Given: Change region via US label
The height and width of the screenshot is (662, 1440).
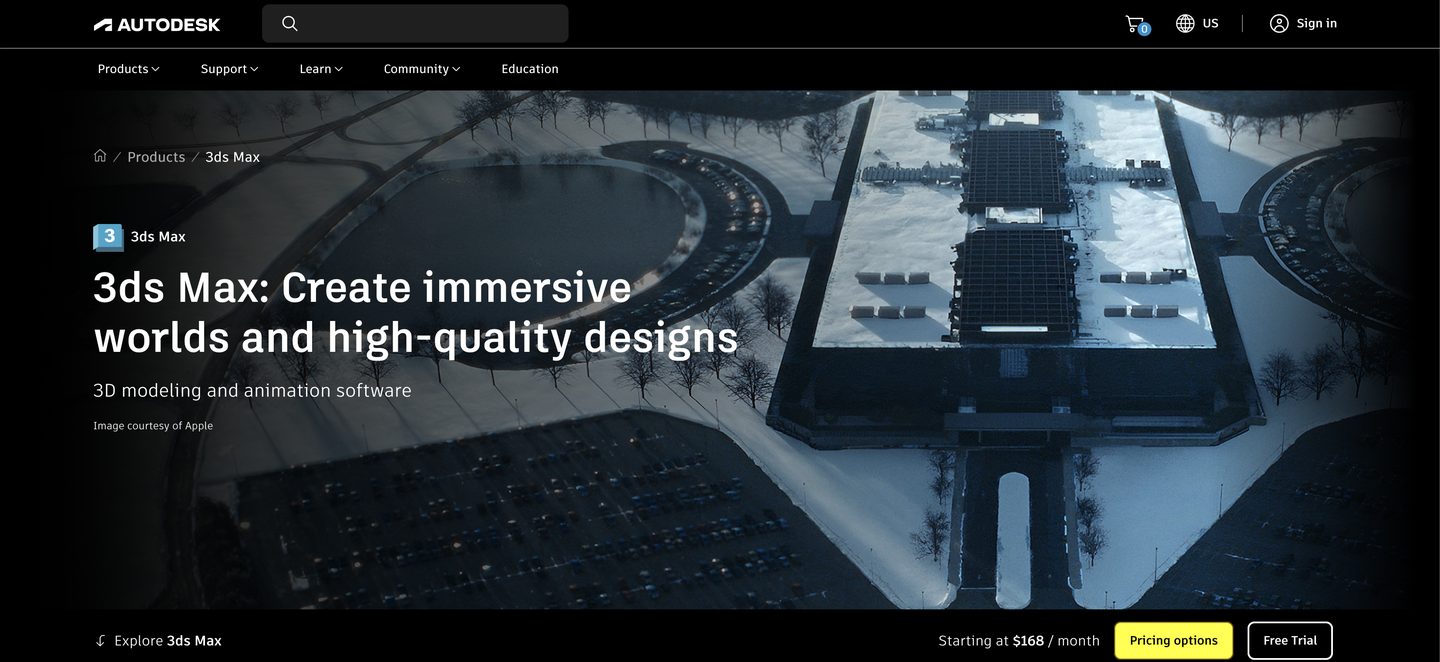Looking at the screenshot, I should click(1210, 23).
